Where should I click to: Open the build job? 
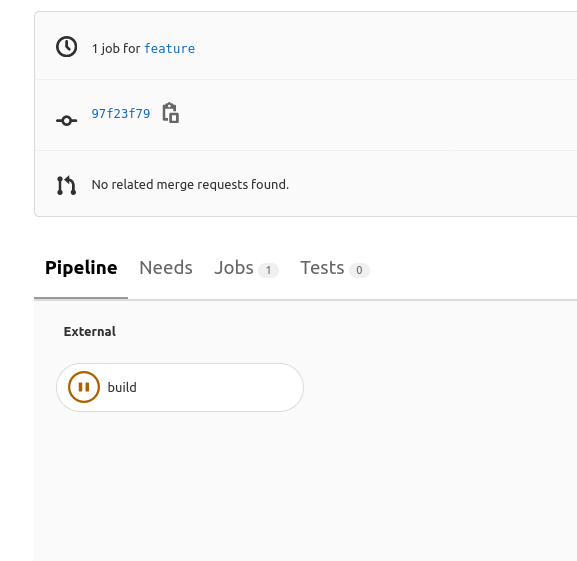180,387
